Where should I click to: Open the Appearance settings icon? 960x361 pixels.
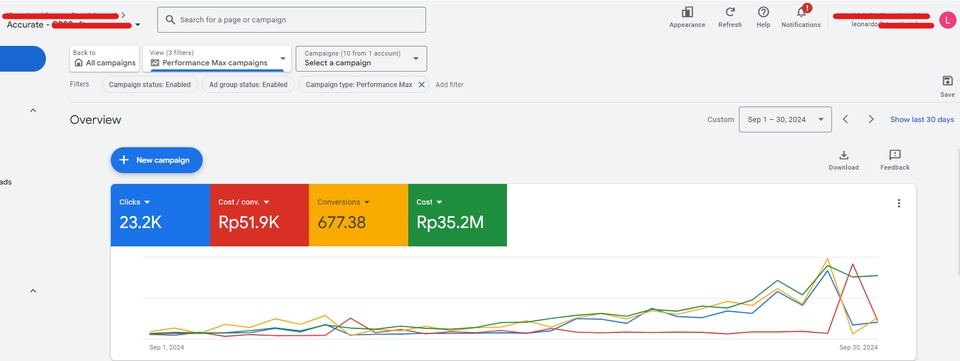coord(687,12)
